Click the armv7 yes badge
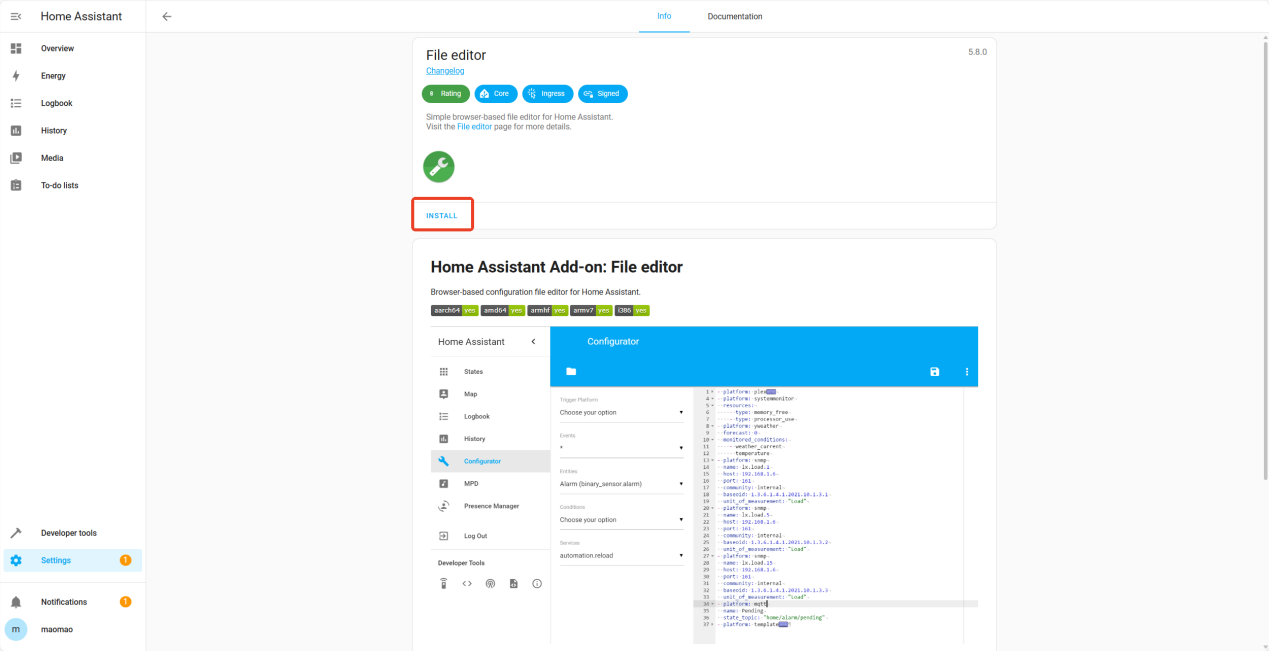1269x651 pixels. 592,311
